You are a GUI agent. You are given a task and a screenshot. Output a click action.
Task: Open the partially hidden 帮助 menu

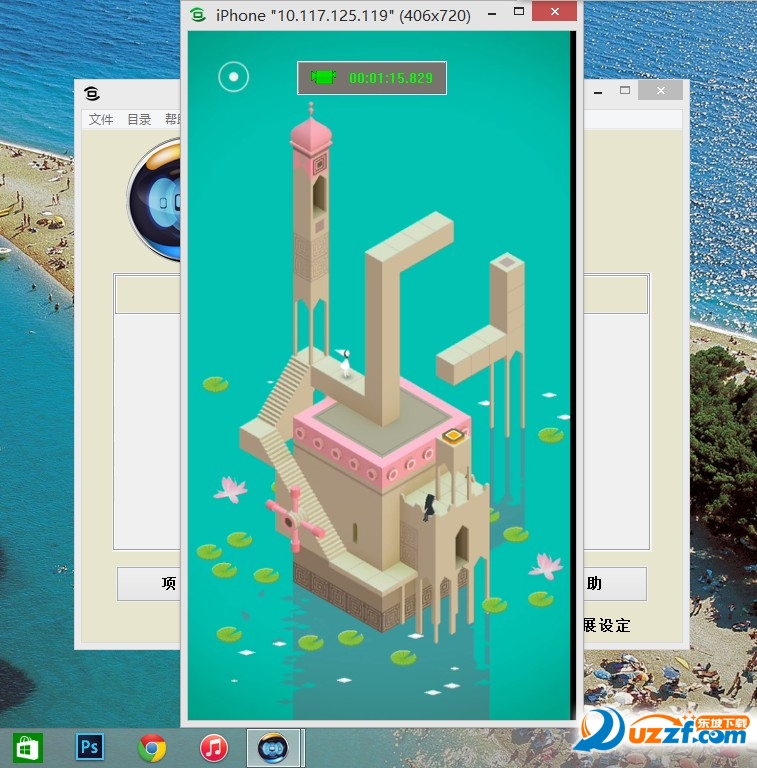tap(172, 119)
